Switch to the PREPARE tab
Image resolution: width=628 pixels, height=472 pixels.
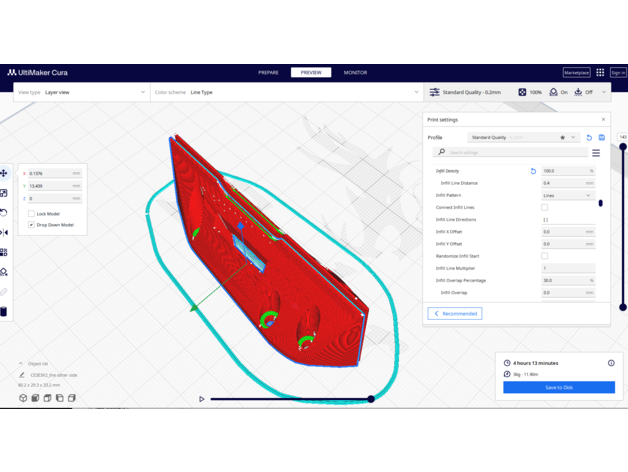tap(268, 73)
